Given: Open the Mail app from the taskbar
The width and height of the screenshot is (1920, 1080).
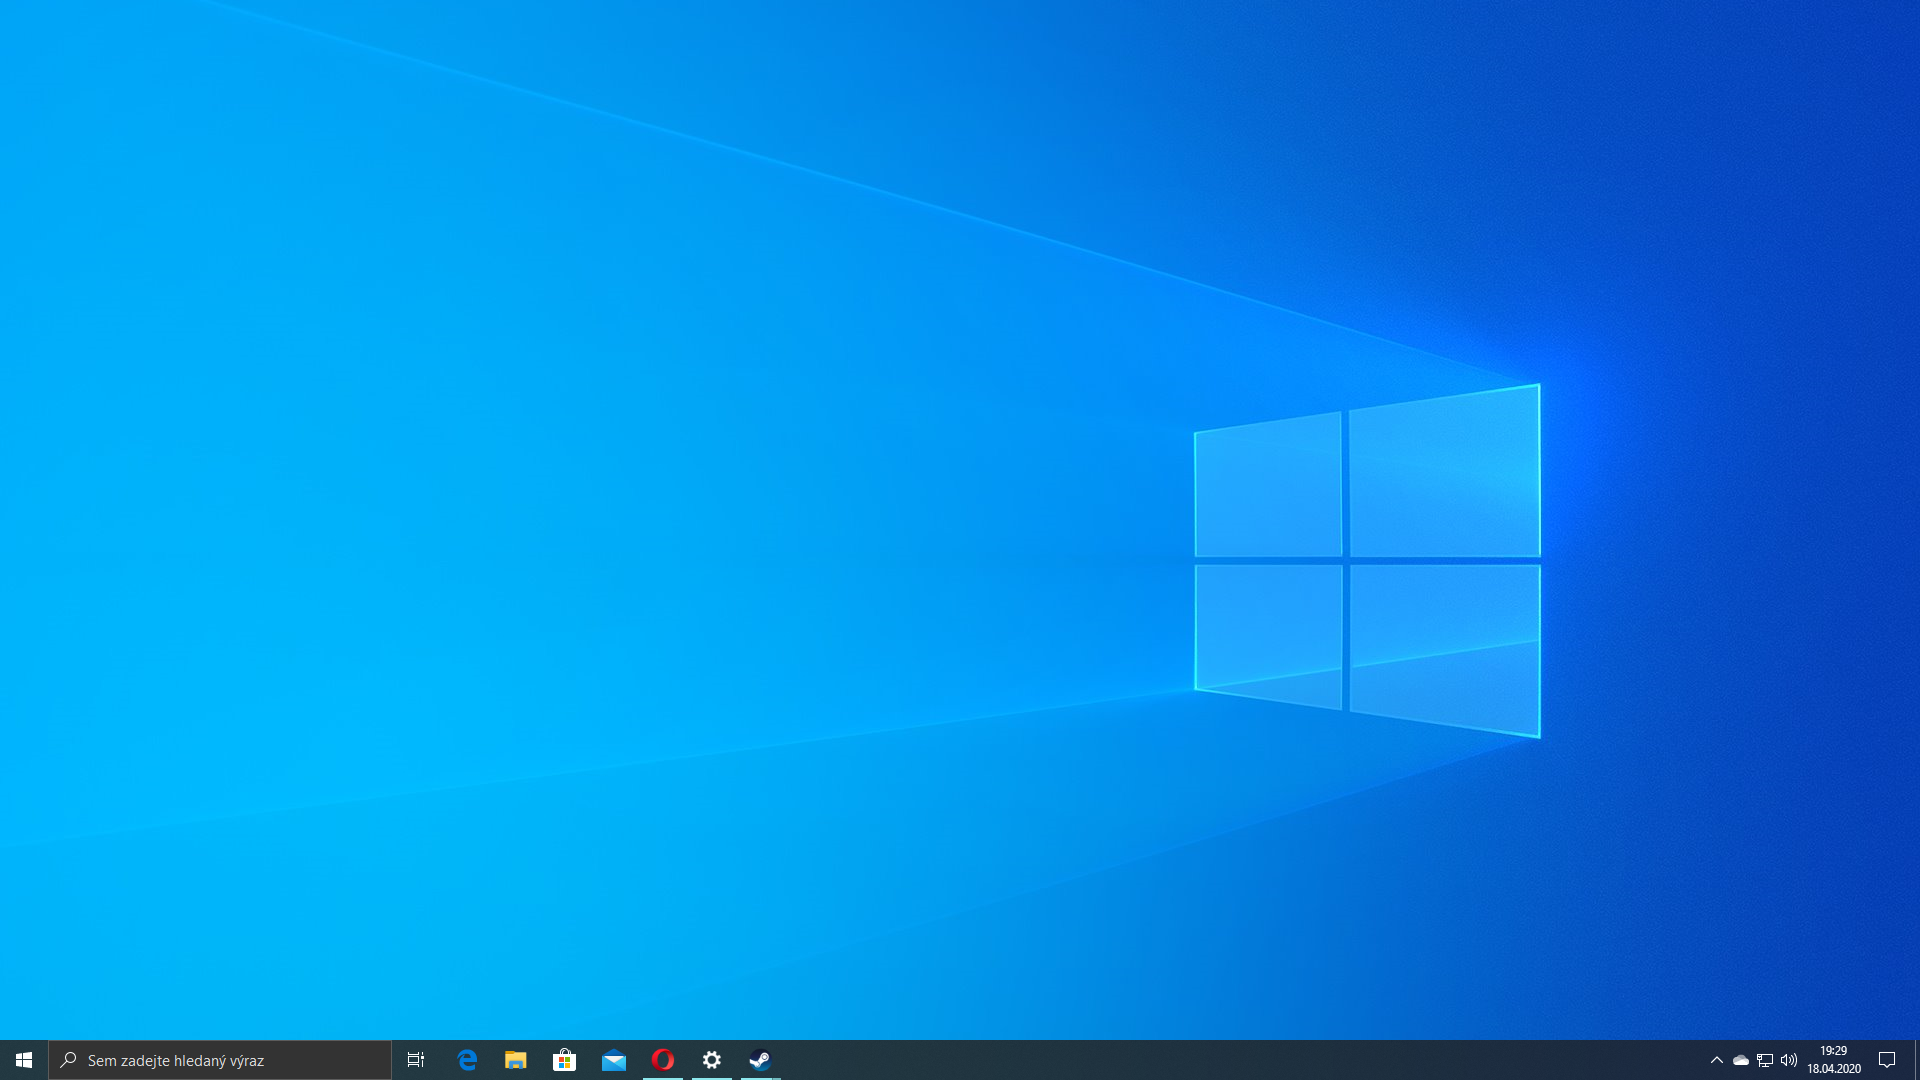Looking at the screenshot, I should [614, 1060].
